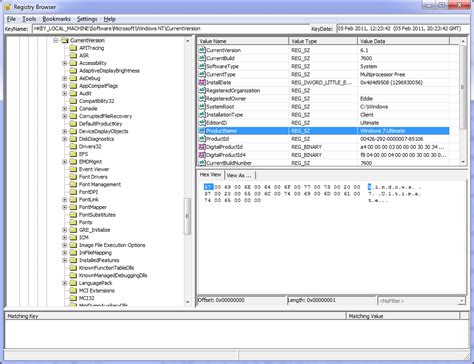Expand the CorruptedFileRecovery key
This screenshot has height=364, width=474.
pyautogui.click(x=65, y=116)
